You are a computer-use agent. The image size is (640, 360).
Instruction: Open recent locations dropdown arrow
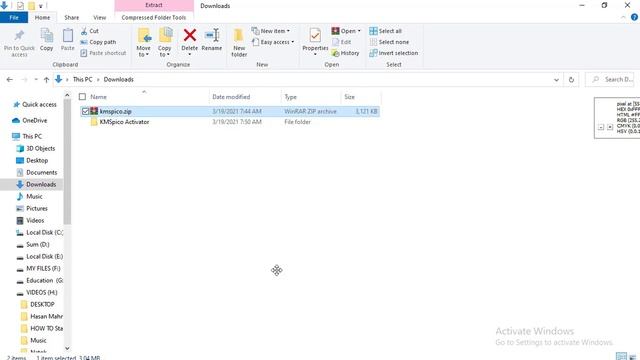(x=36, y=80)
